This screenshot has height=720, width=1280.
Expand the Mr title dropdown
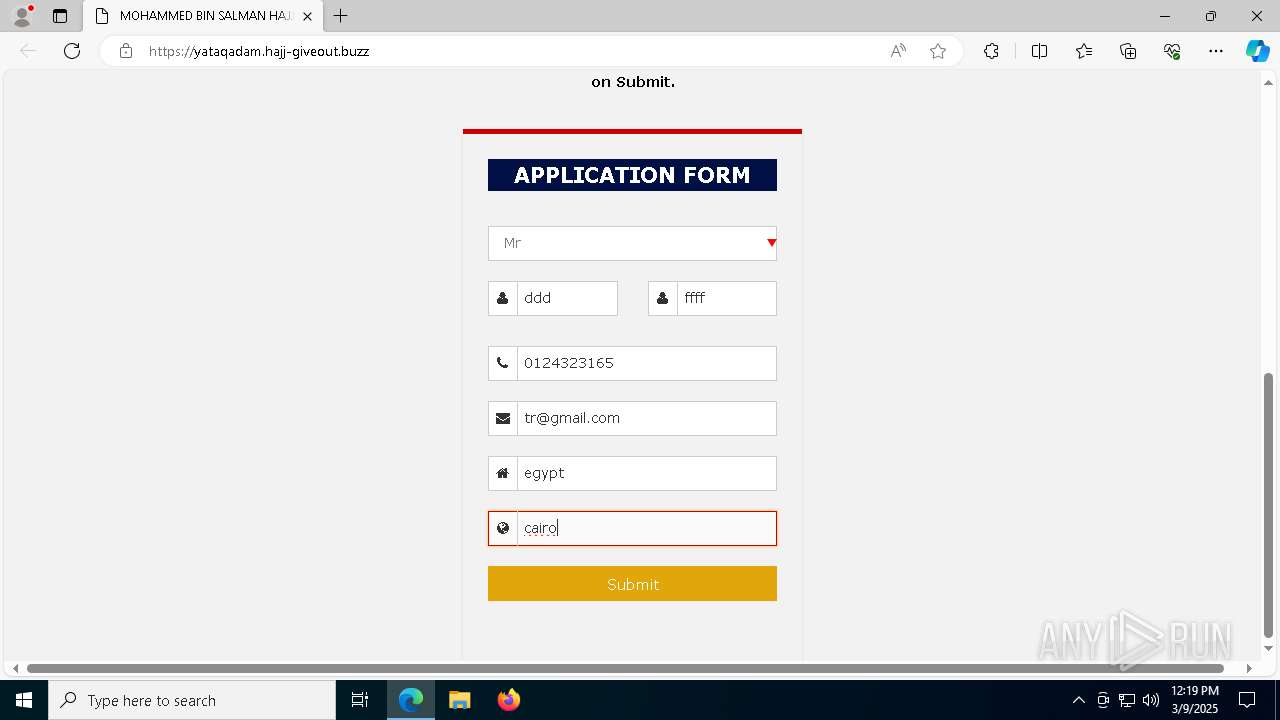pos(632,243)
